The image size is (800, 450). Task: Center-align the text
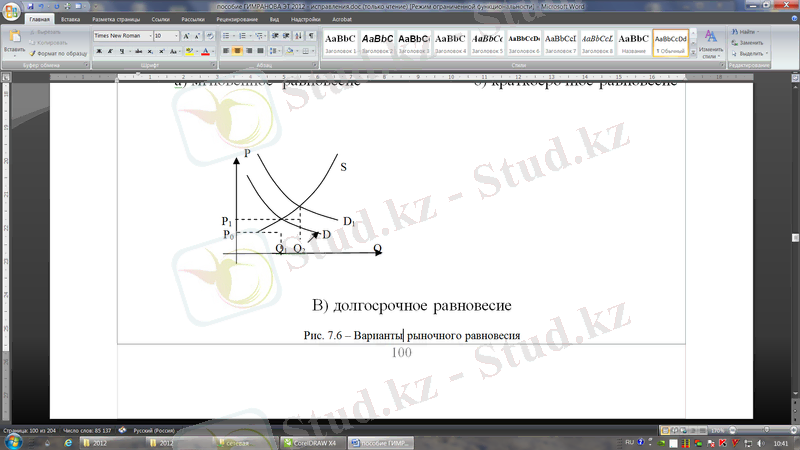click(237, 51)
